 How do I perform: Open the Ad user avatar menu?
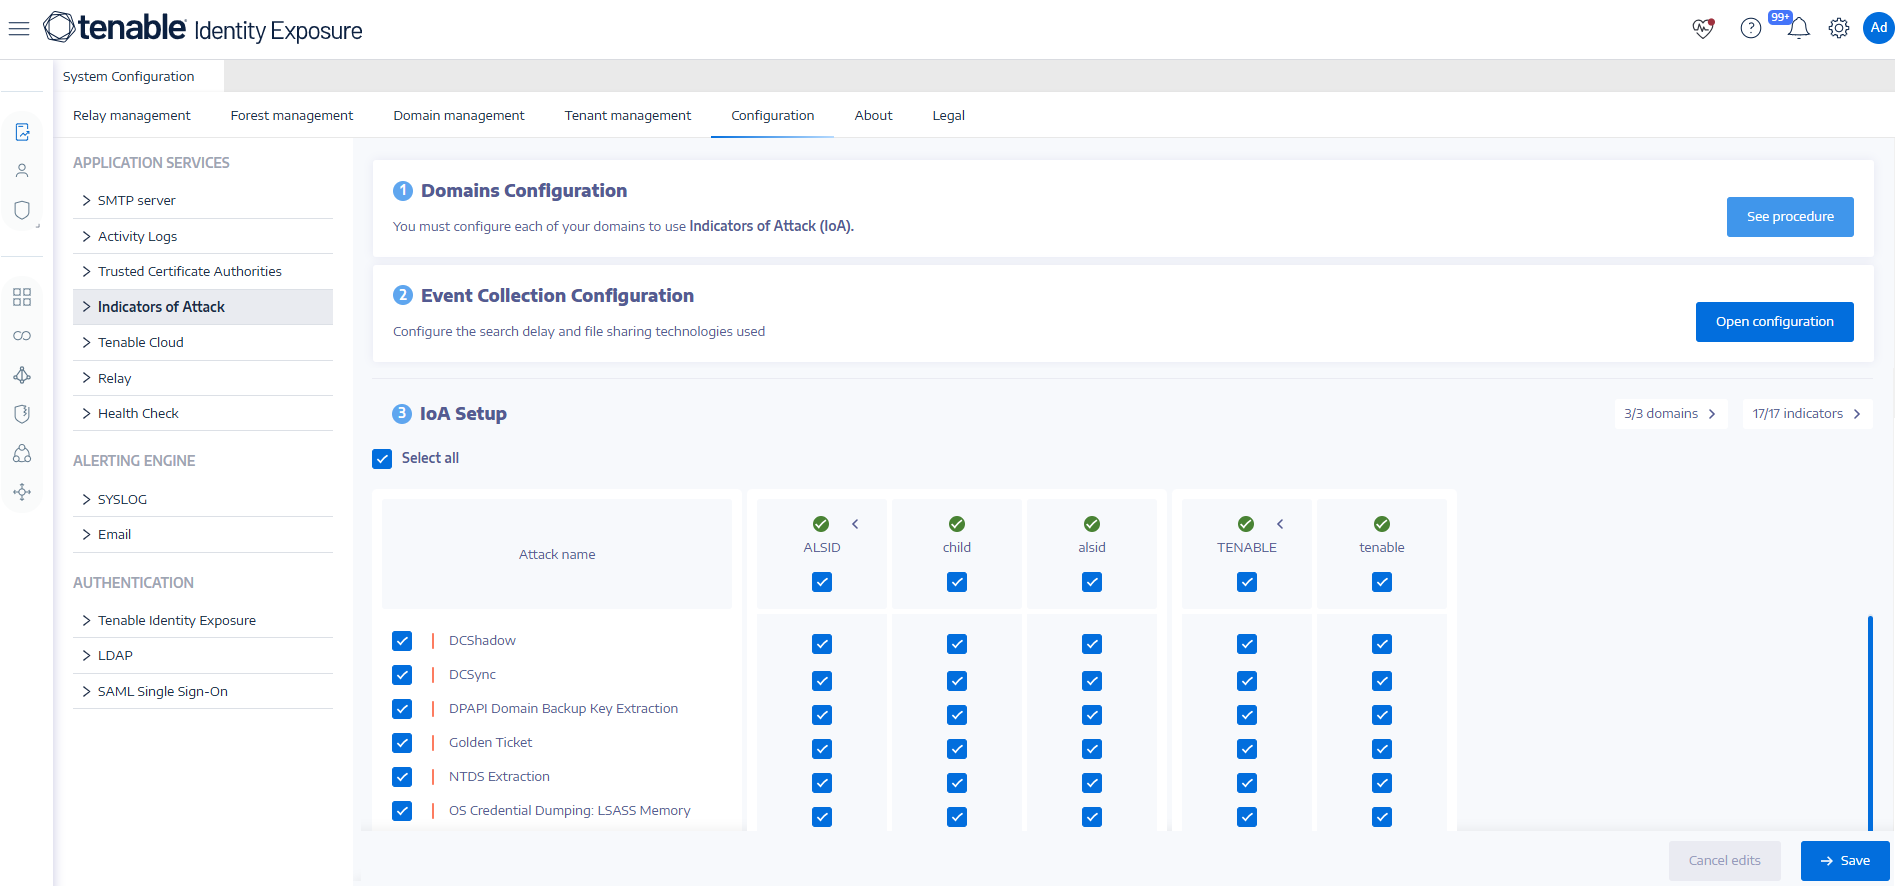[1878, 28]
